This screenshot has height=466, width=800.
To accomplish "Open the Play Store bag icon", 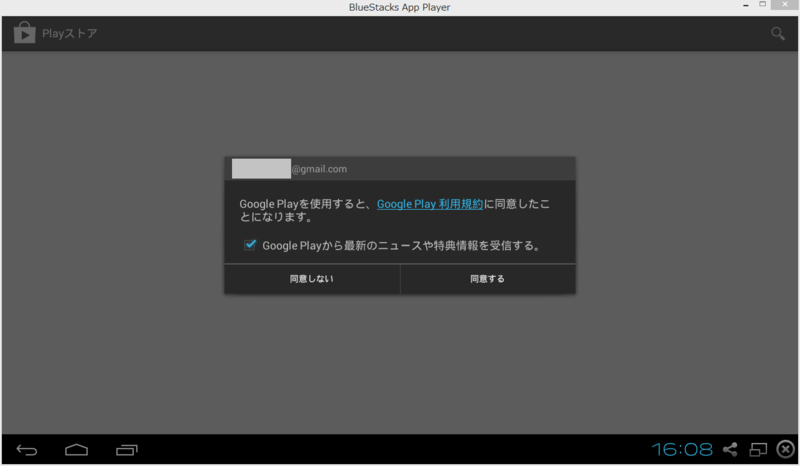I will click(x=24, y=33).
